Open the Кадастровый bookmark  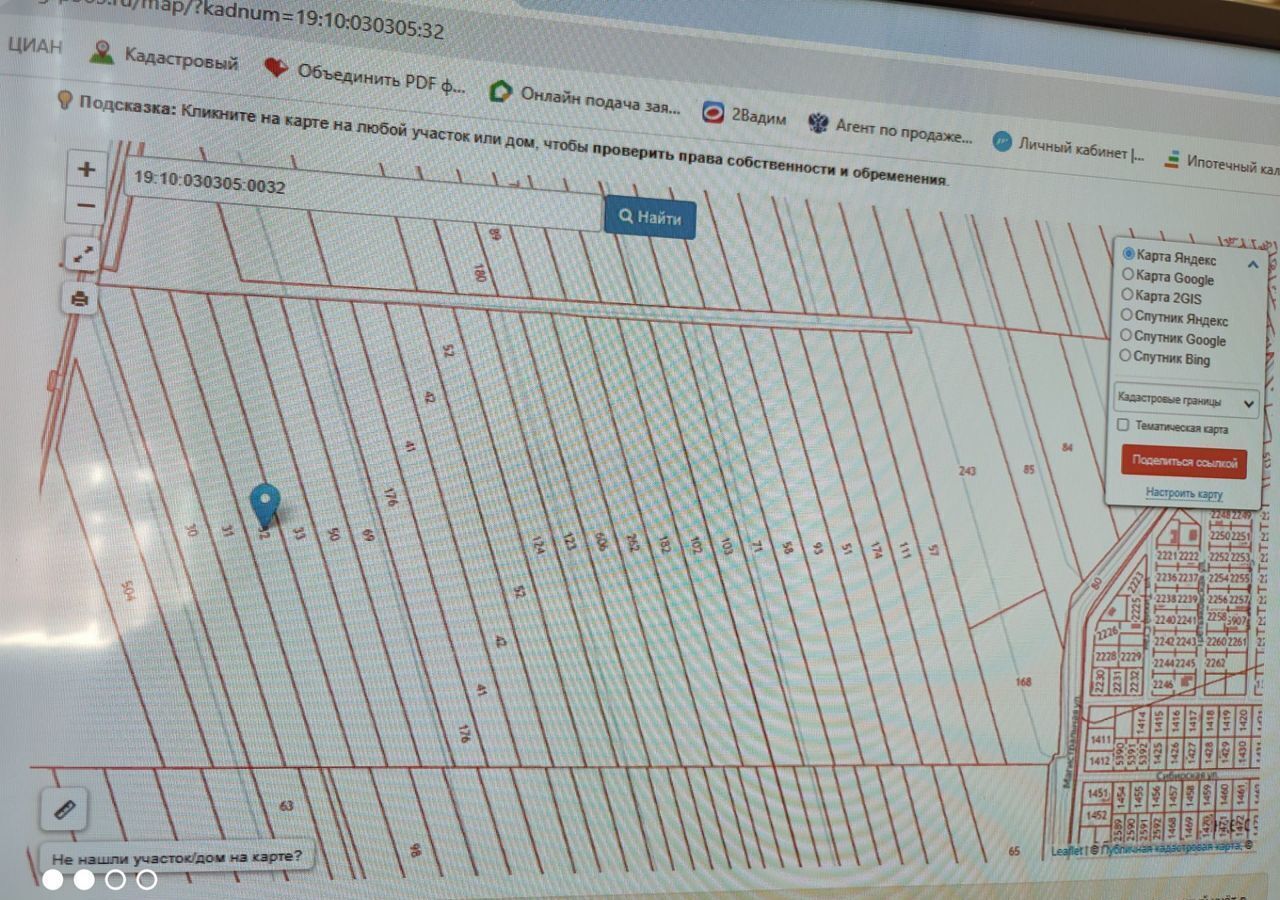pyautogui.click(x=164, y=57)
